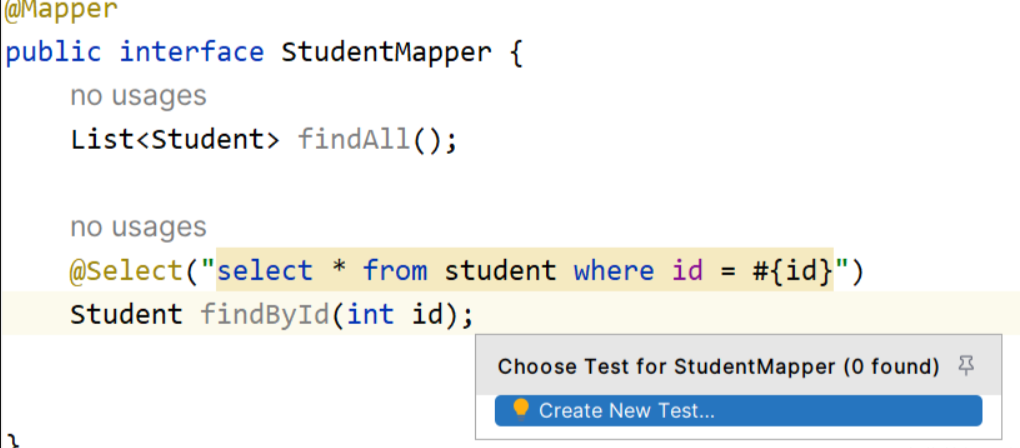Open no usages hint above findAll
1020x448 pixels.
tap(139, 96)
